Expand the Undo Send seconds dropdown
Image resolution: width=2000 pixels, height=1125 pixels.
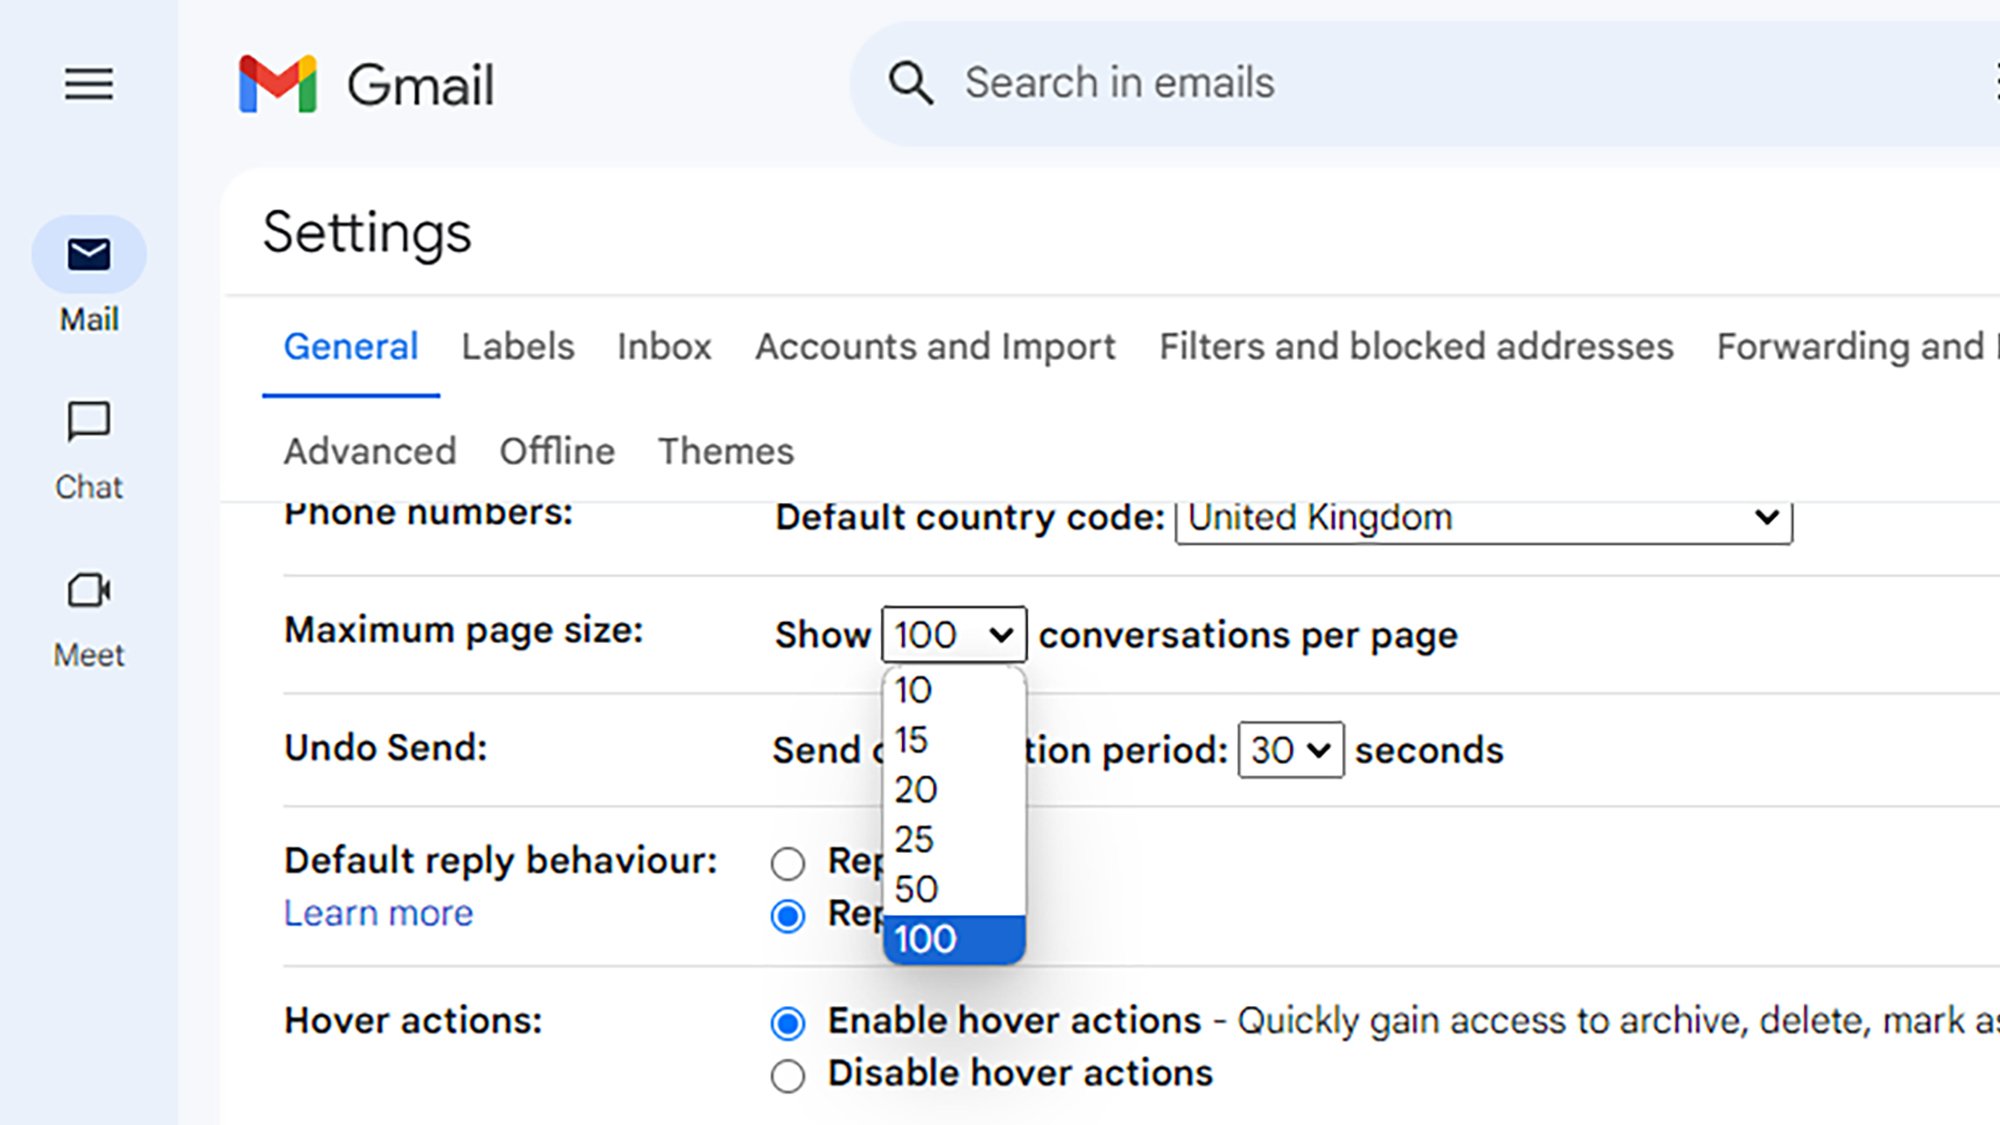pyautogui.click(x=1288, y=750)
